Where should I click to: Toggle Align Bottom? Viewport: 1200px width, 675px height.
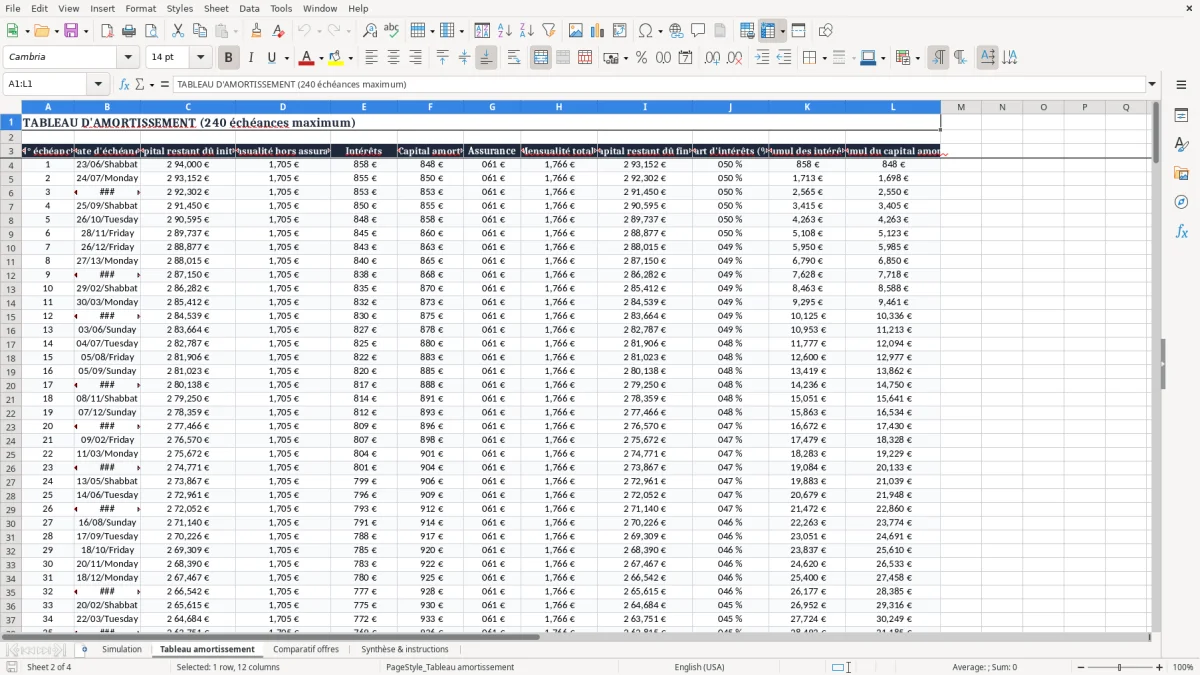point(486,58)
